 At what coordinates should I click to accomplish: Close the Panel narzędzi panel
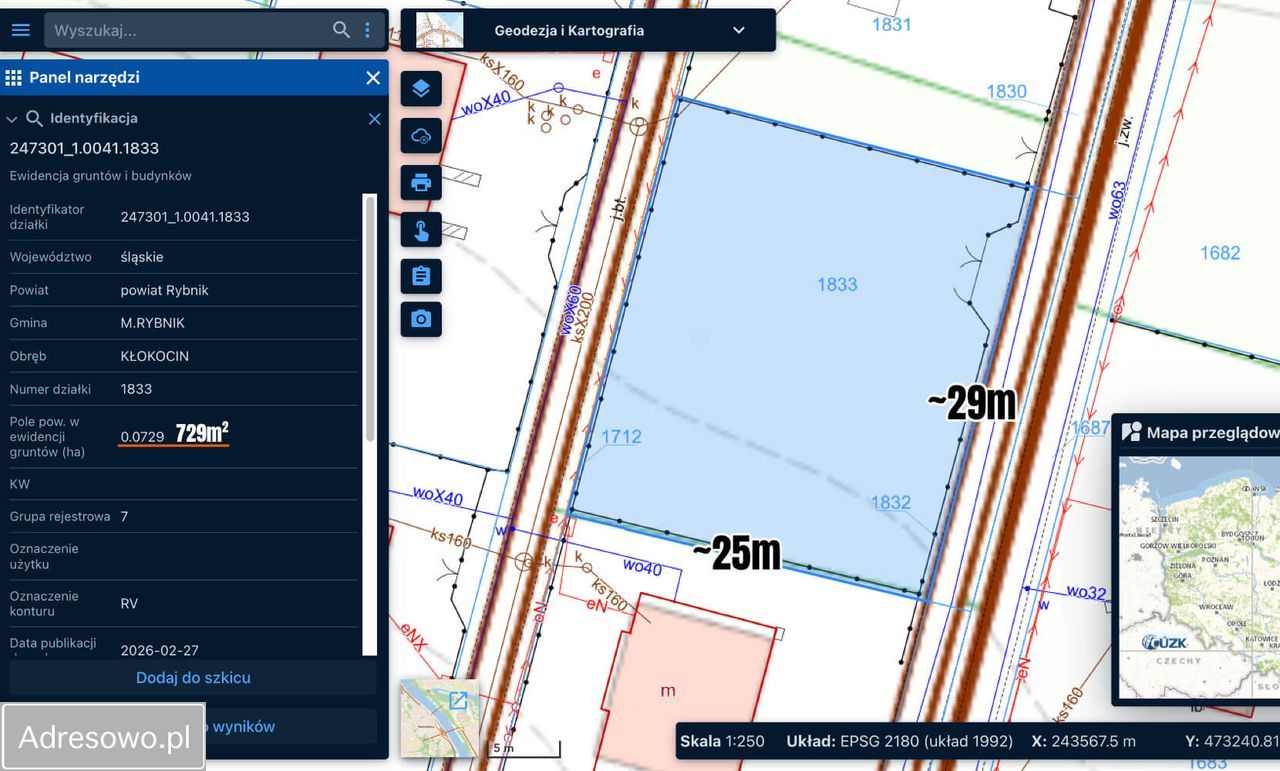pos(373,78)
